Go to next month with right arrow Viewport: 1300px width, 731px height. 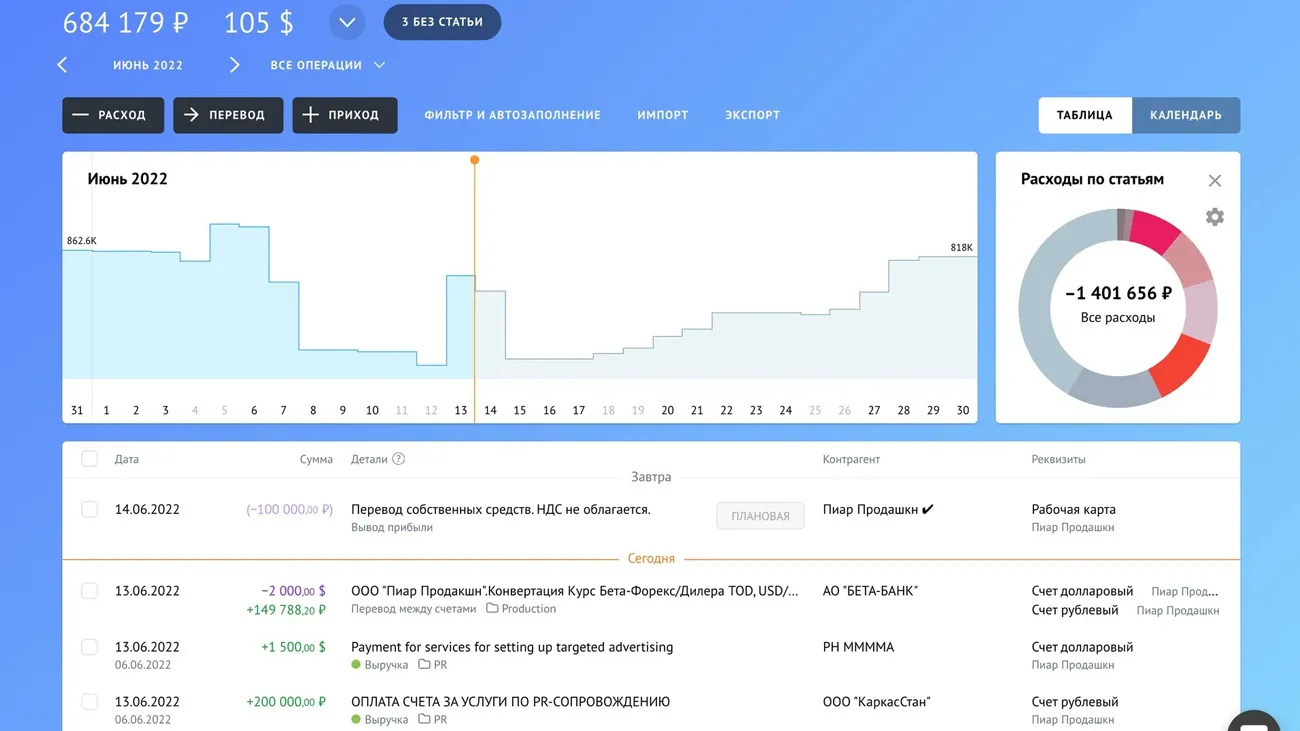click(234, 65)
